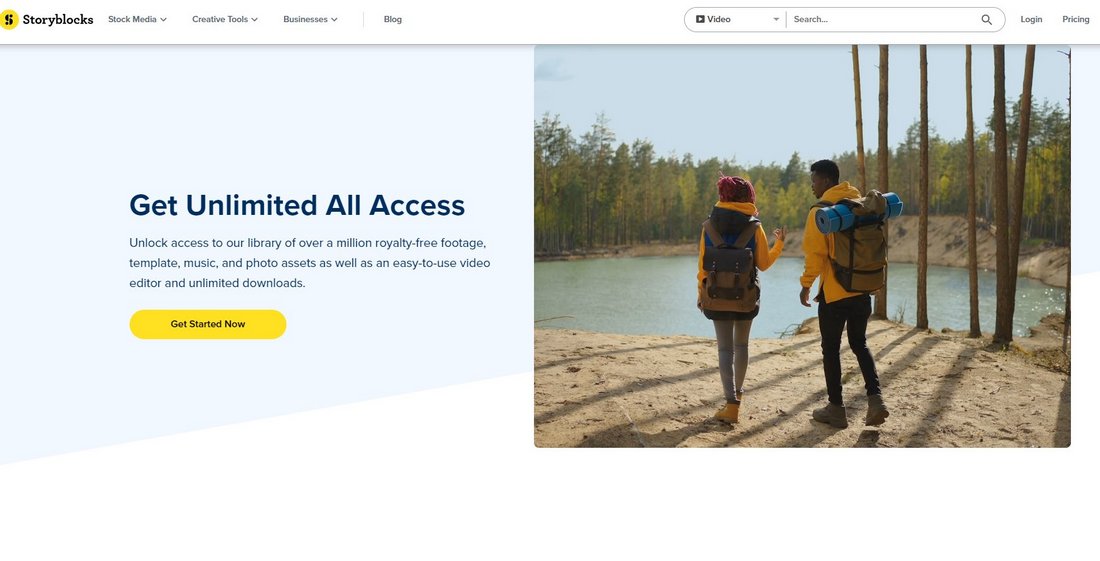Click the chevron arrow beside Businesses
Screen dimensions: 1100x561
coord(334,20)
